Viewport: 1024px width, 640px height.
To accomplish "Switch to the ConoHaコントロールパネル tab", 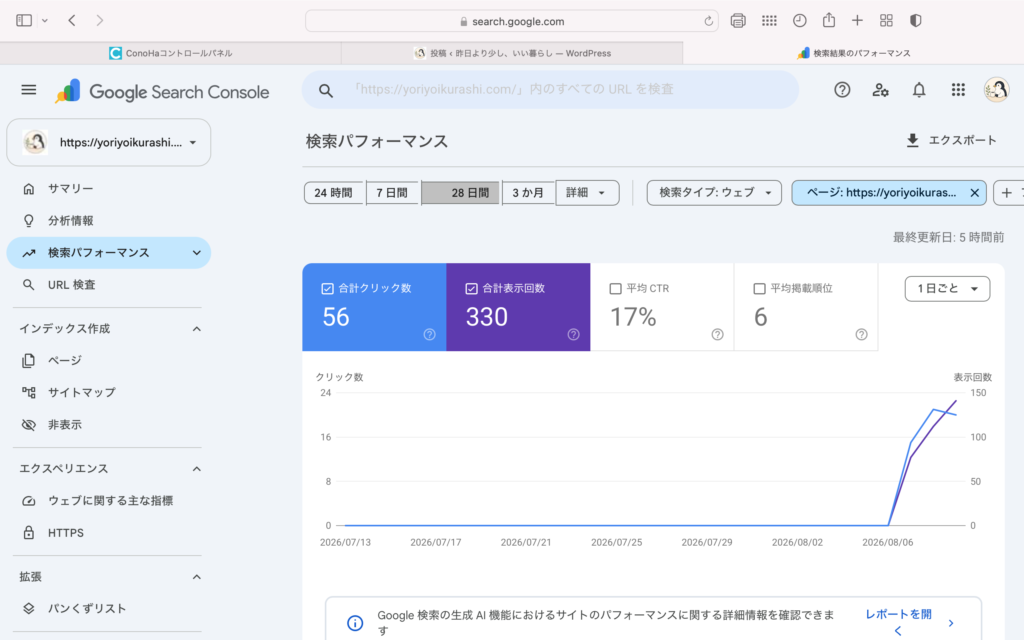I will (x=170, y=54).
